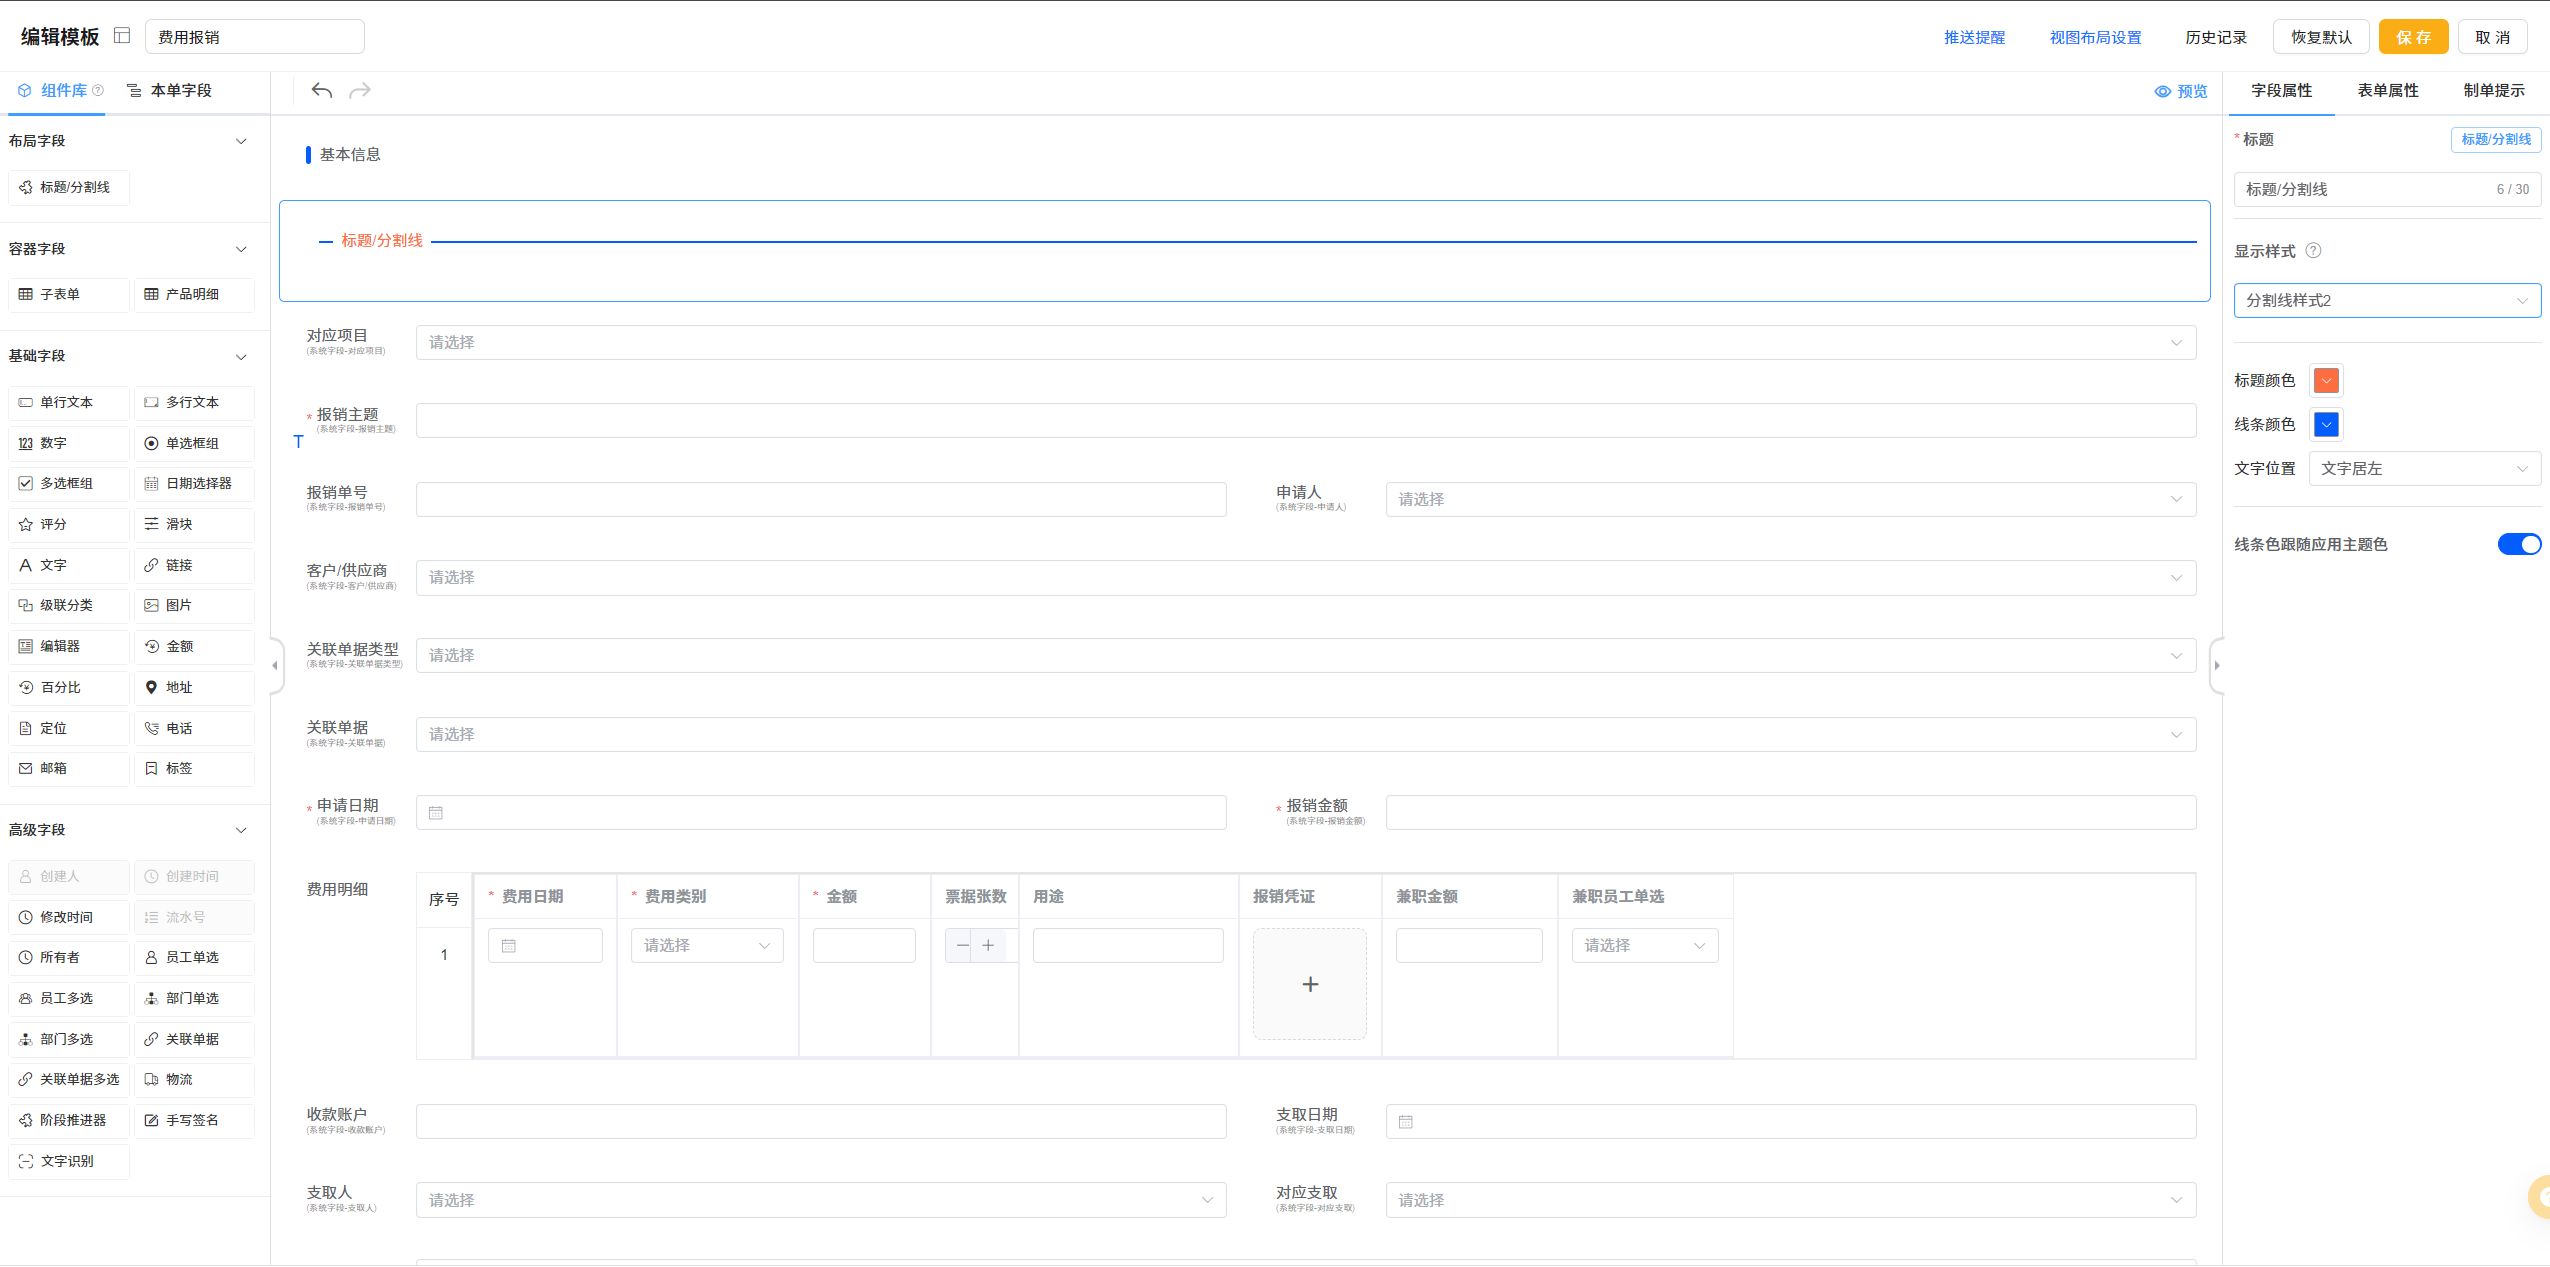The height and width of the screenshot is (1267, 2550).
Task: Open the 推送提醒 link
Action: pyautogui.click(x=1974, y=37)
